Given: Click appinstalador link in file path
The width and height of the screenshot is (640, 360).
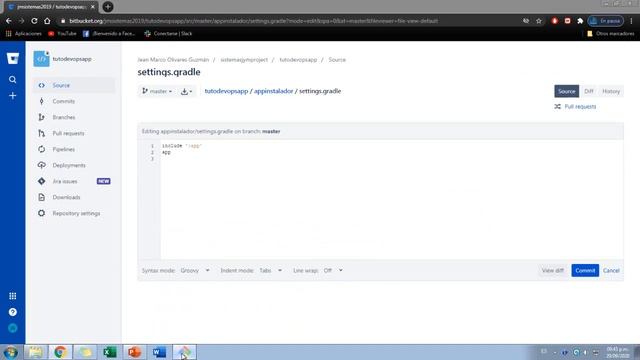Looking at the screenshot, I should (x=273, y=91).
